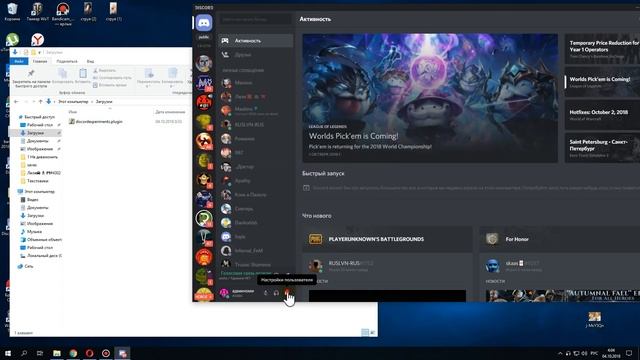Image resolution: width=640 pixels, height=360 pixels.
Task: Click RUSLVN-RUS avatar in PUBG card
Action: coord(315,266)
